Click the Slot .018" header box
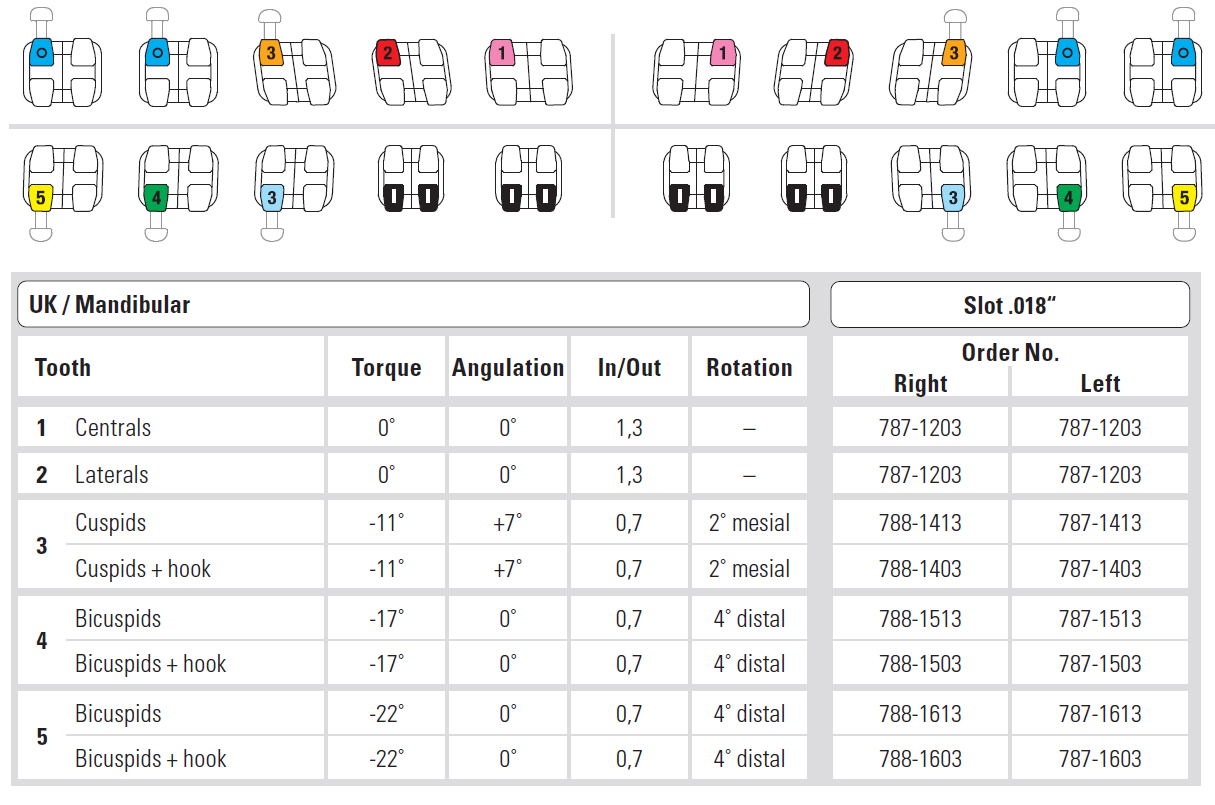The image size is (1215, 805). 1010,304
